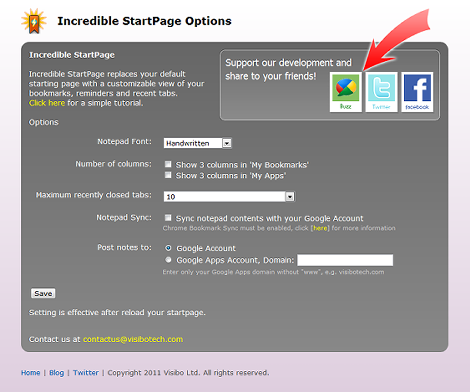Enable 3 columns in 'My Apps'

[x=168, y=175]
